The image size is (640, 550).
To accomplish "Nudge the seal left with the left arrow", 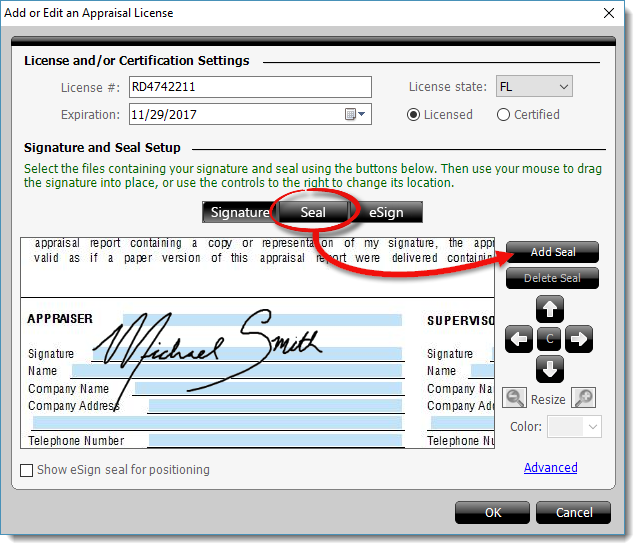I will (x=518, y=339).
